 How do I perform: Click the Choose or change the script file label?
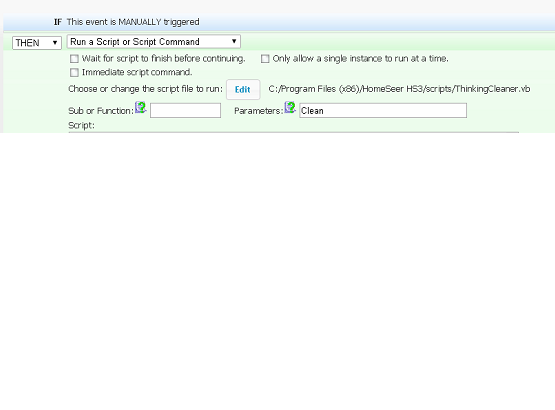pyautogui.click(x=145, y=89)
